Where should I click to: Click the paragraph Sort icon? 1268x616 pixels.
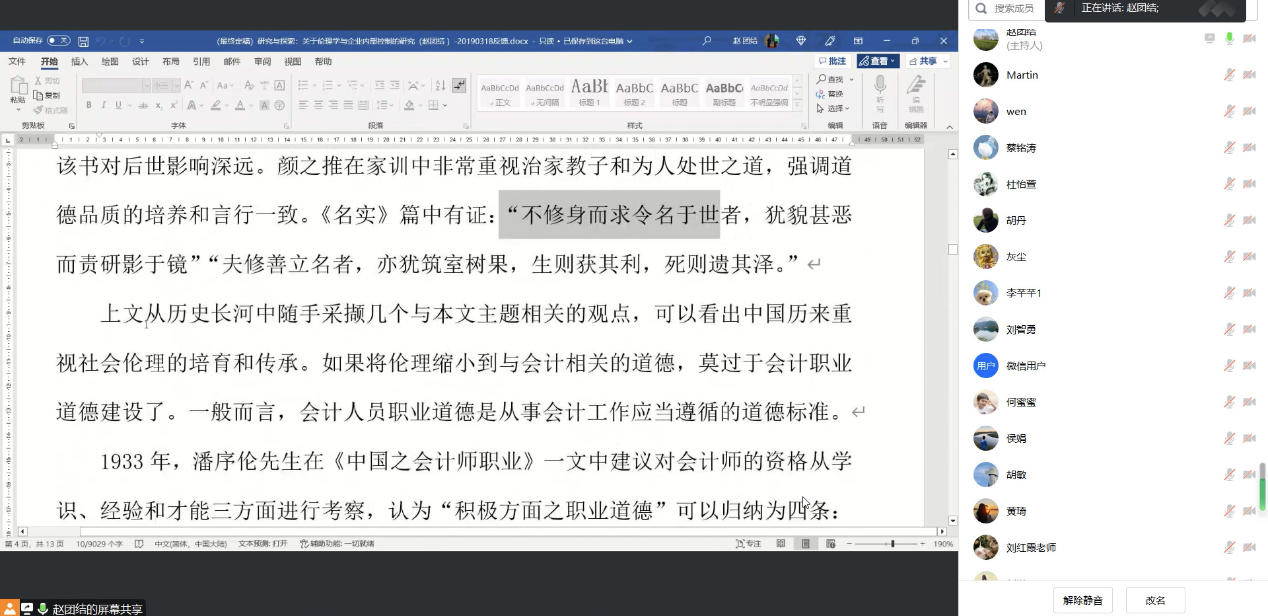[442, 86]
